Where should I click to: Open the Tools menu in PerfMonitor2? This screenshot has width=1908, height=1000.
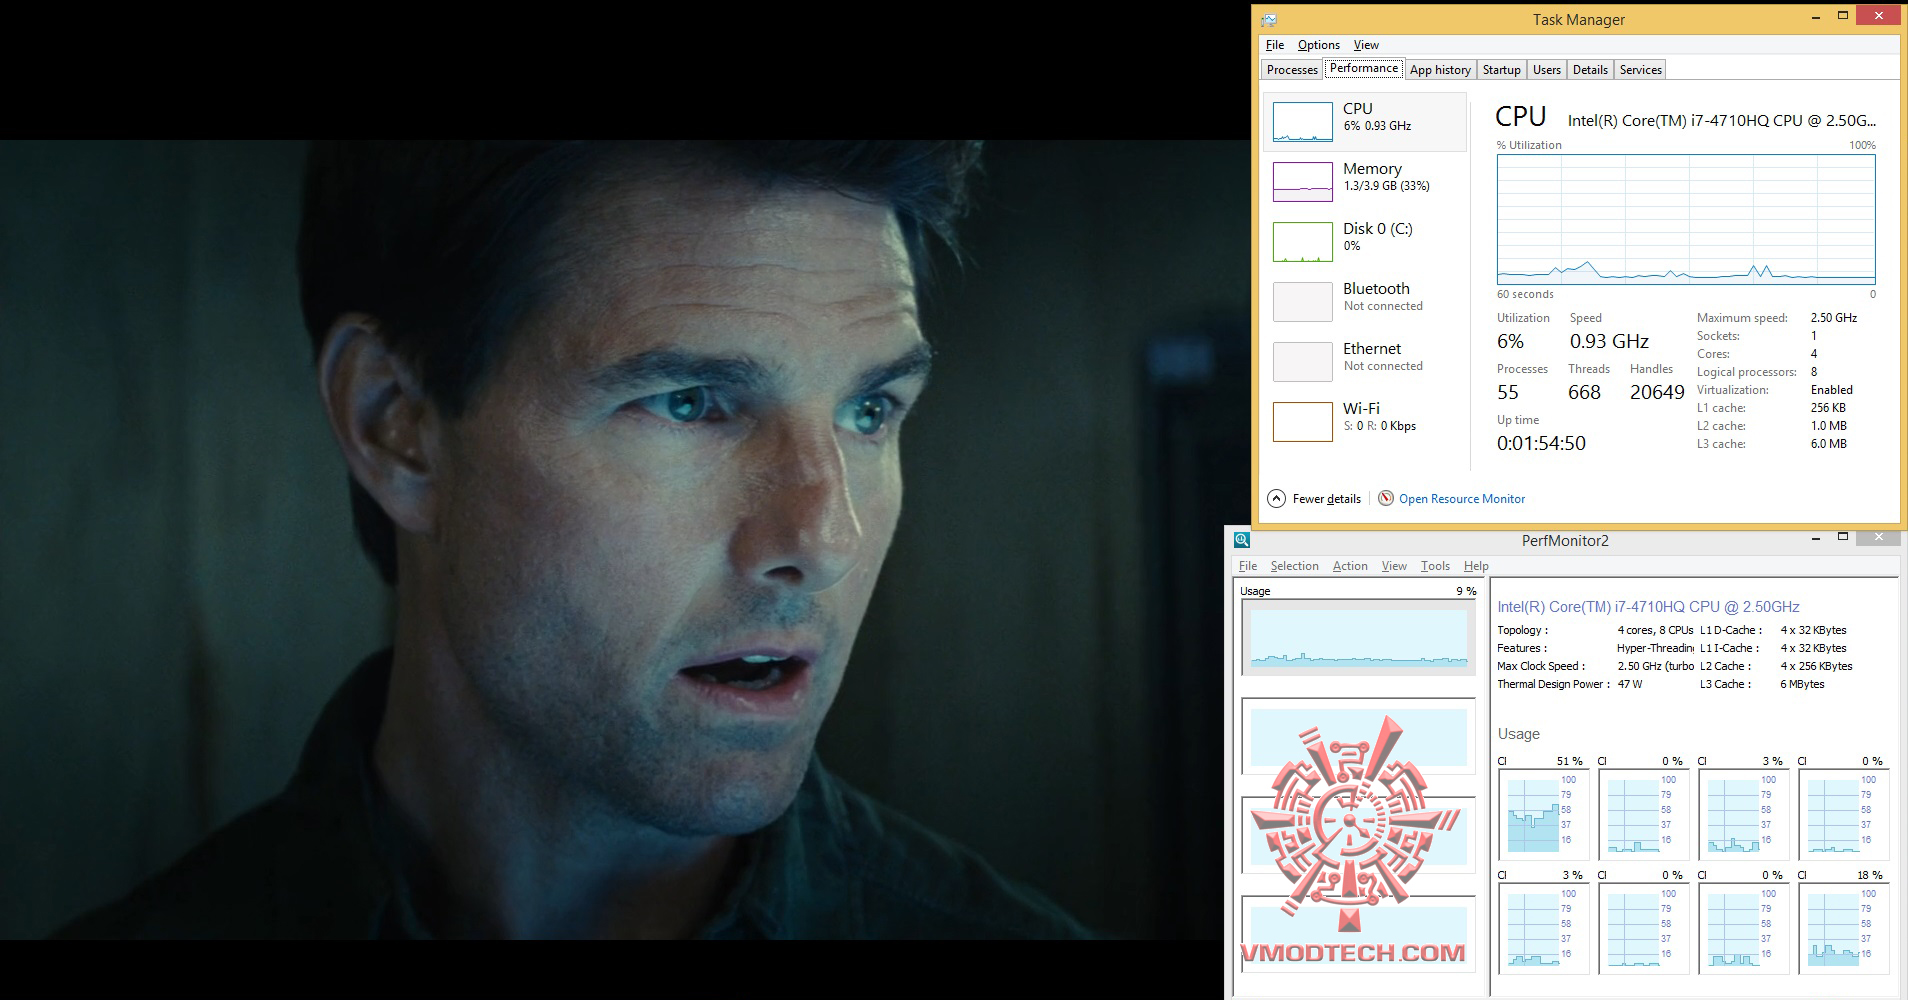1435,566
